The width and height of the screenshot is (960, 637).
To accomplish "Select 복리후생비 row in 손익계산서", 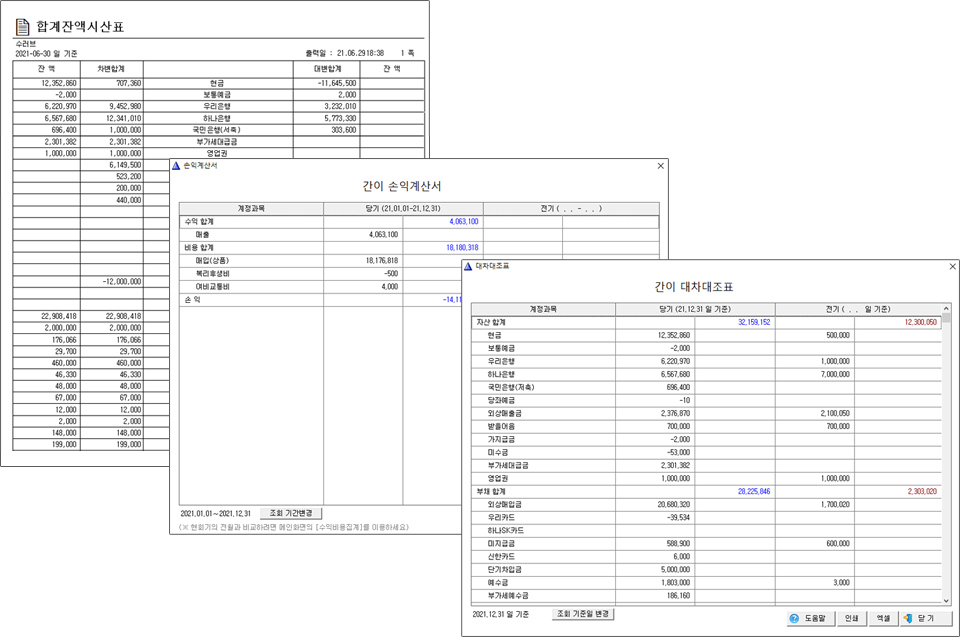I will click(321, 274).
